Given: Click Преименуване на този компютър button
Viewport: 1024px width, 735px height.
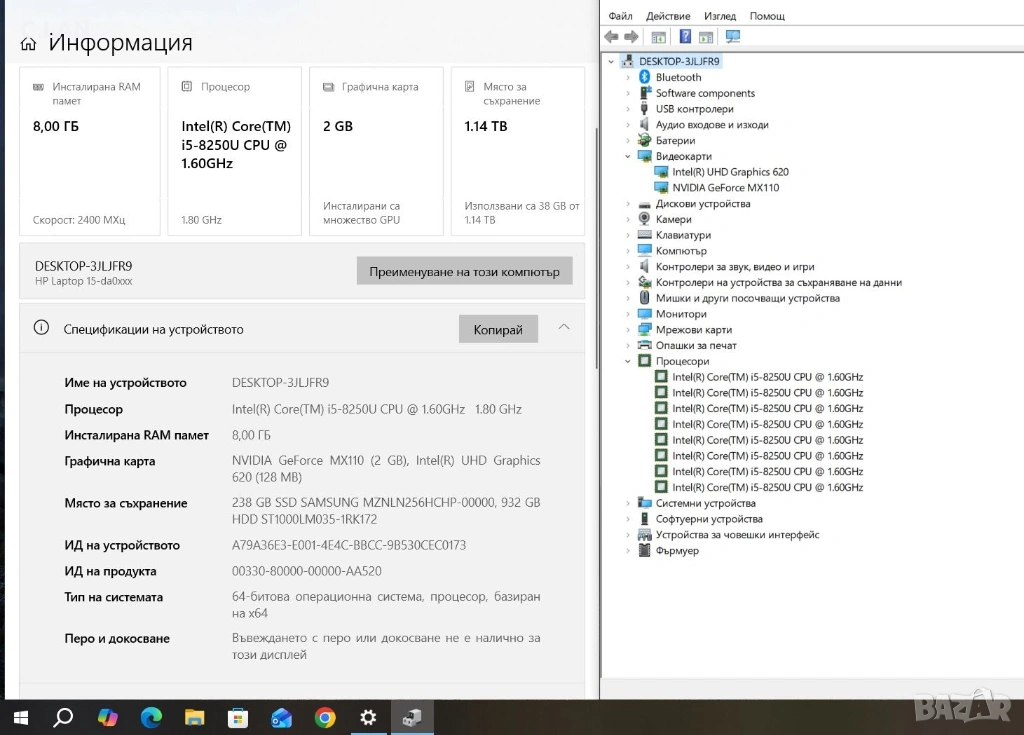Looking at the screenshot, I should [464, 271].
